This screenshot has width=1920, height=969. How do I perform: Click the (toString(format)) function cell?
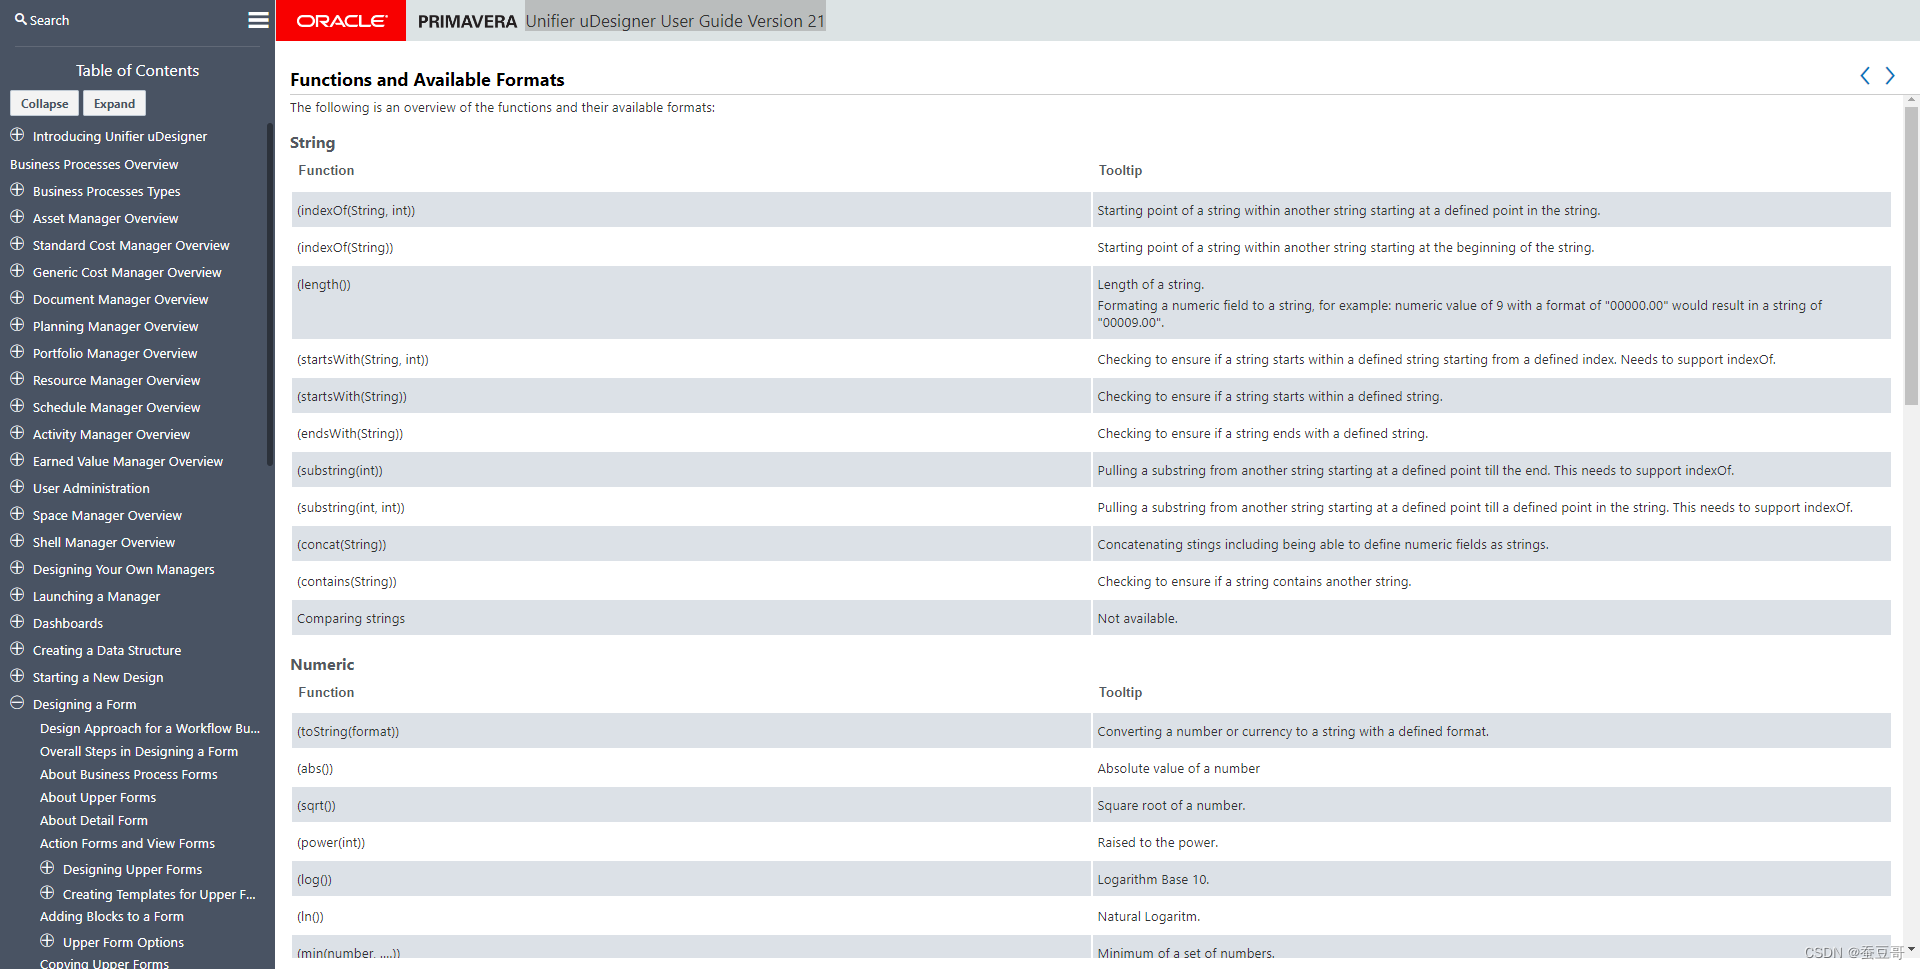pos(691,731)
